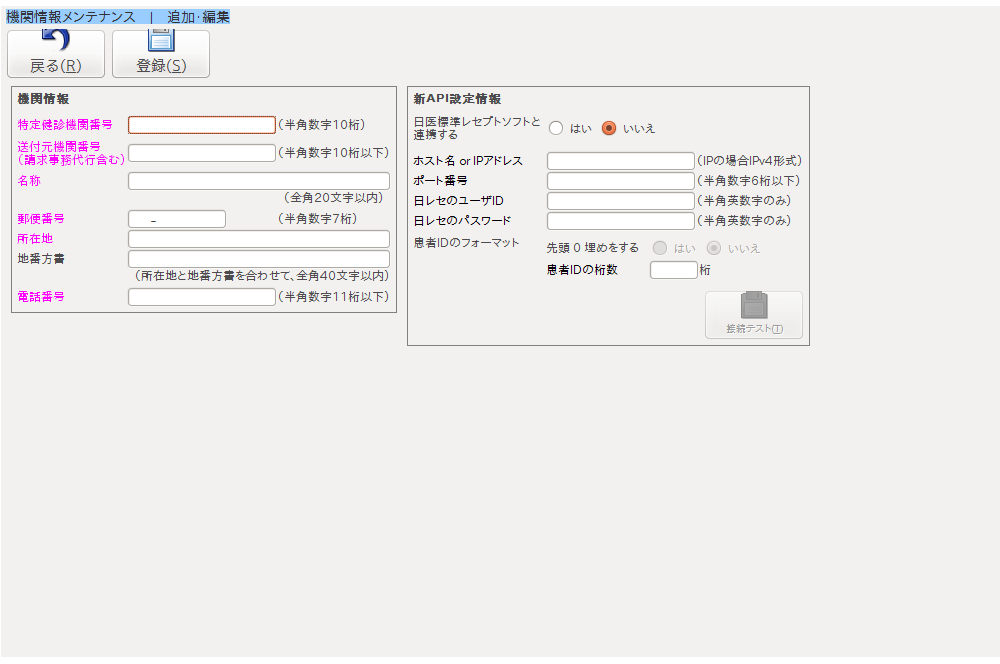1000x664 pixels.
Task: Click the (半角英数字のみ) hint beside パスワード
Action: click(x=744, y=221)
